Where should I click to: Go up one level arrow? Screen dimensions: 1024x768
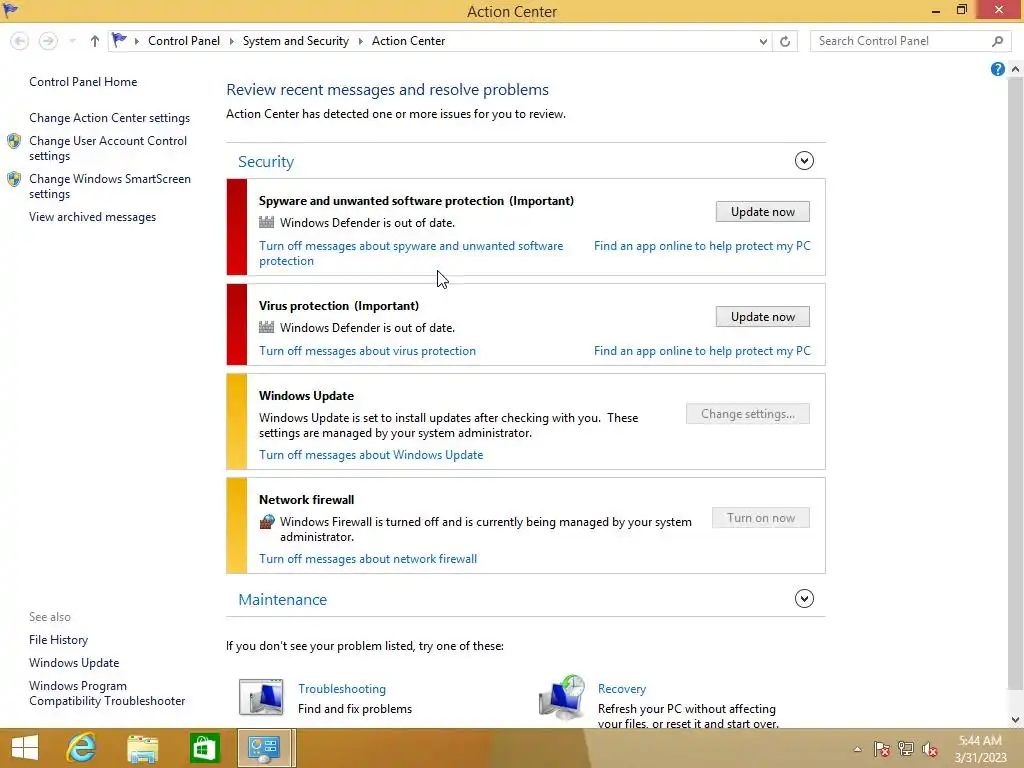click(95, 41)
